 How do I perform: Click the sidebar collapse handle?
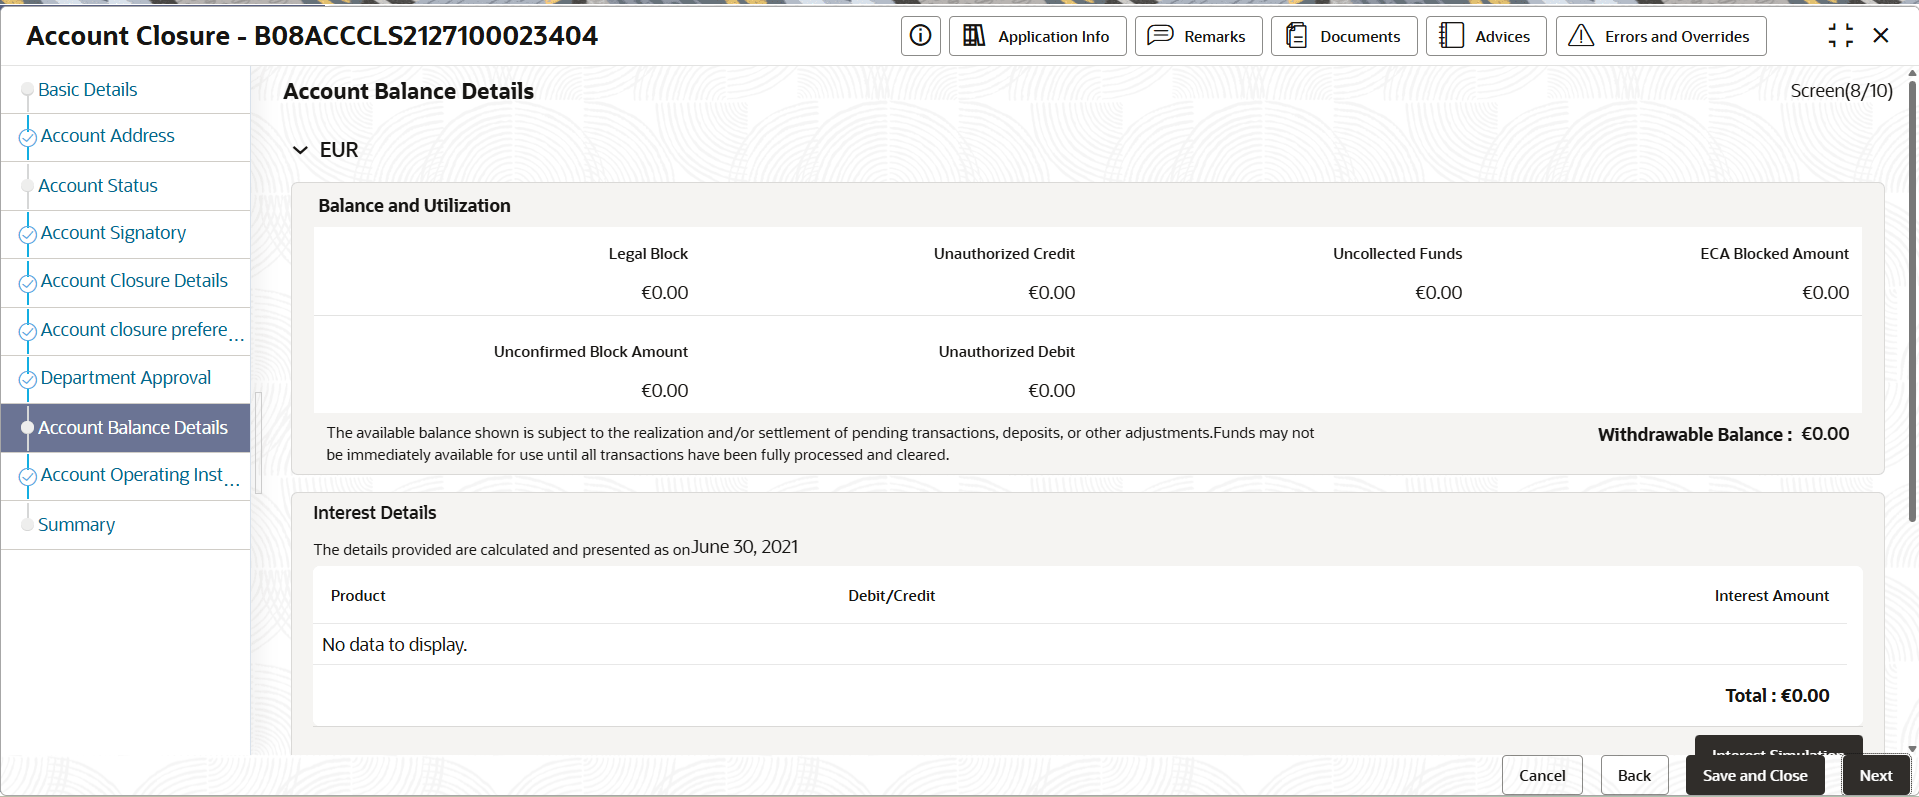(258, 443)
